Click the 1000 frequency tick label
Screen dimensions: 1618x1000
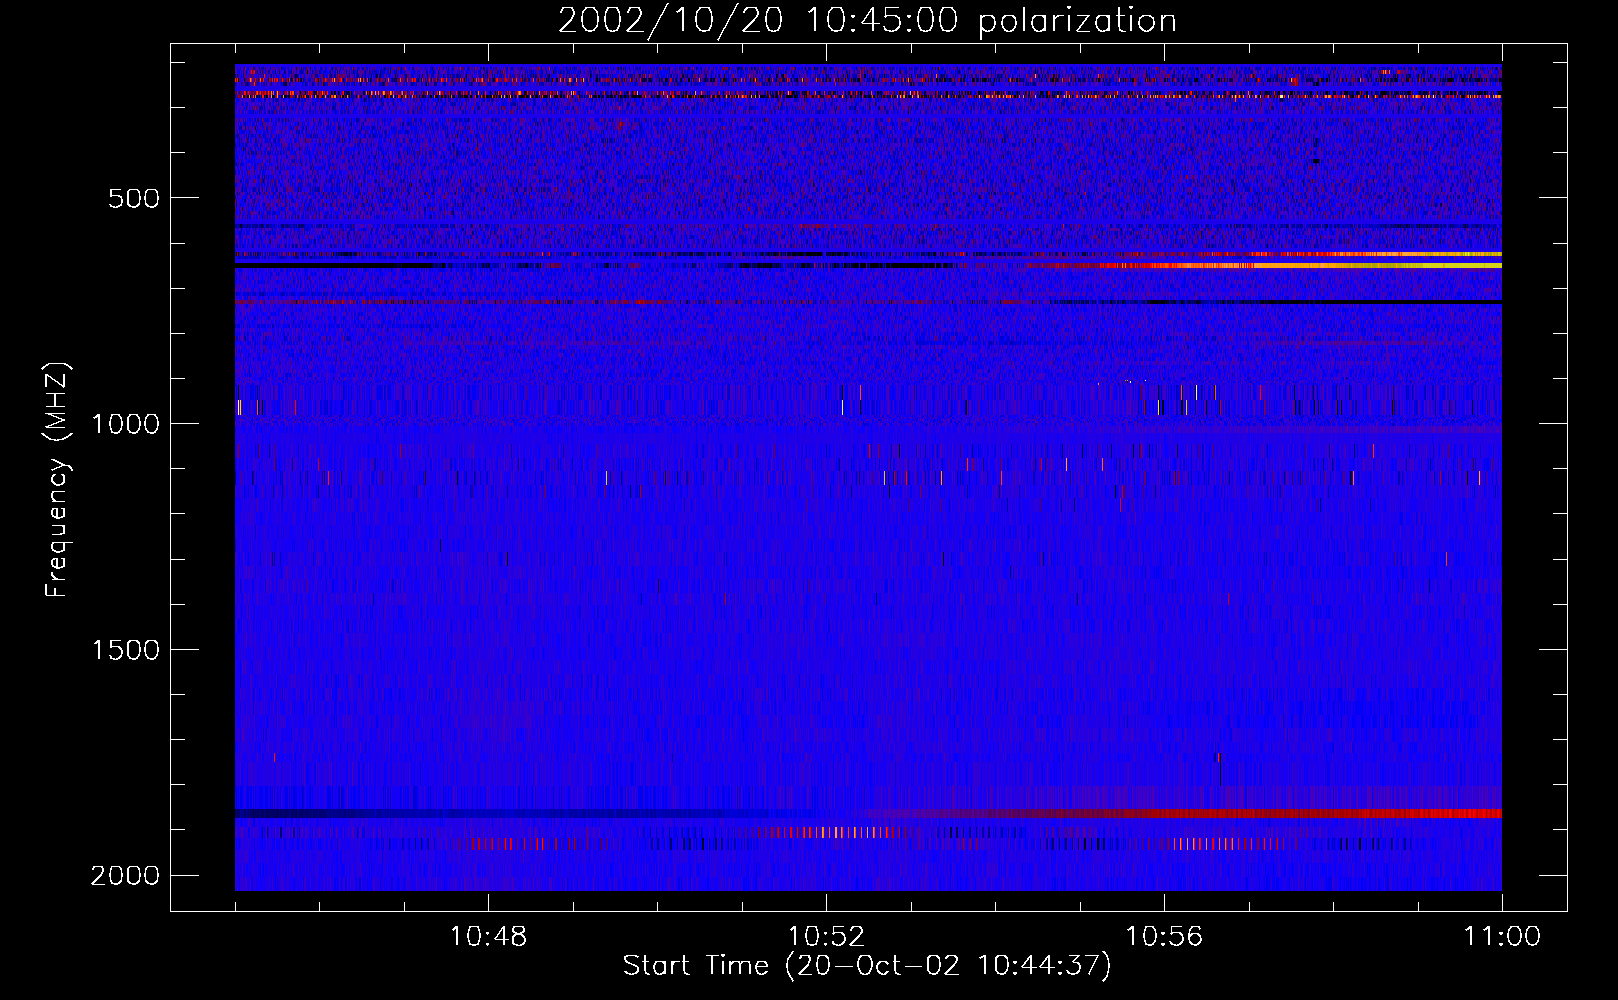(x=125, y=424)
